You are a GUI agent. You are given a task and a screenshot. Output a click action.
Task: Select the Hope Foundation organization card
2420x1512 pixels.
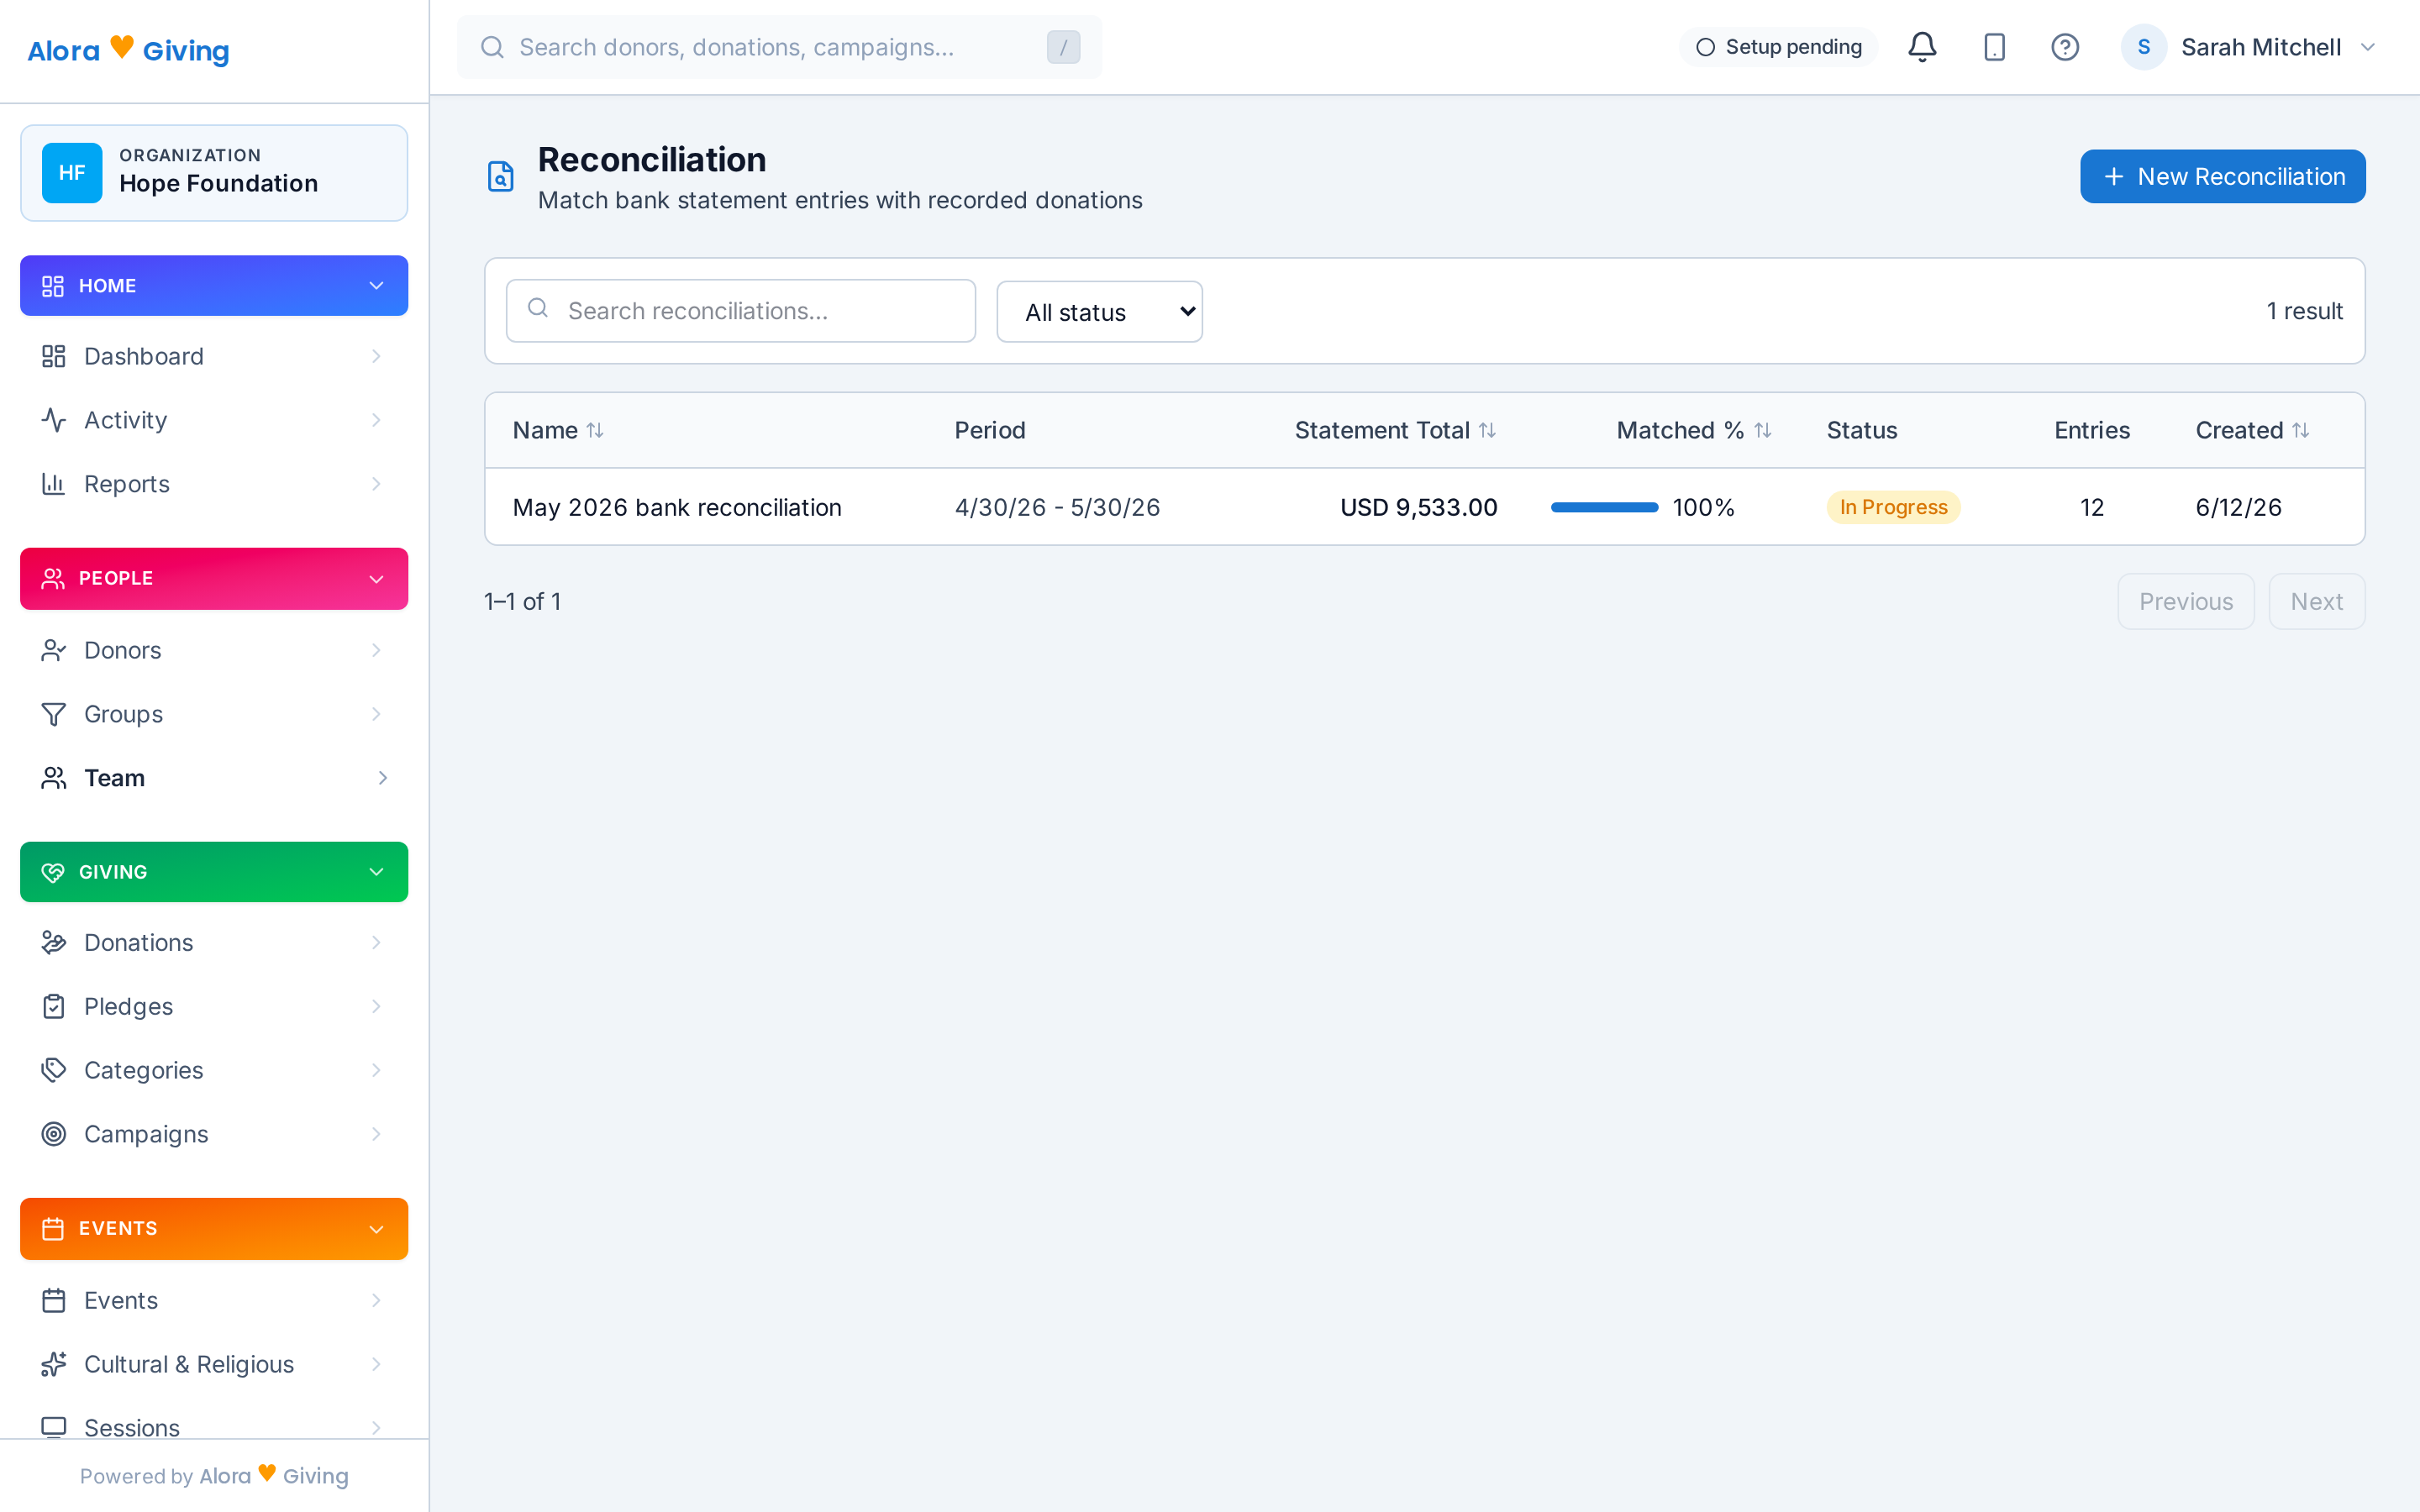click(x=214, y=173)
